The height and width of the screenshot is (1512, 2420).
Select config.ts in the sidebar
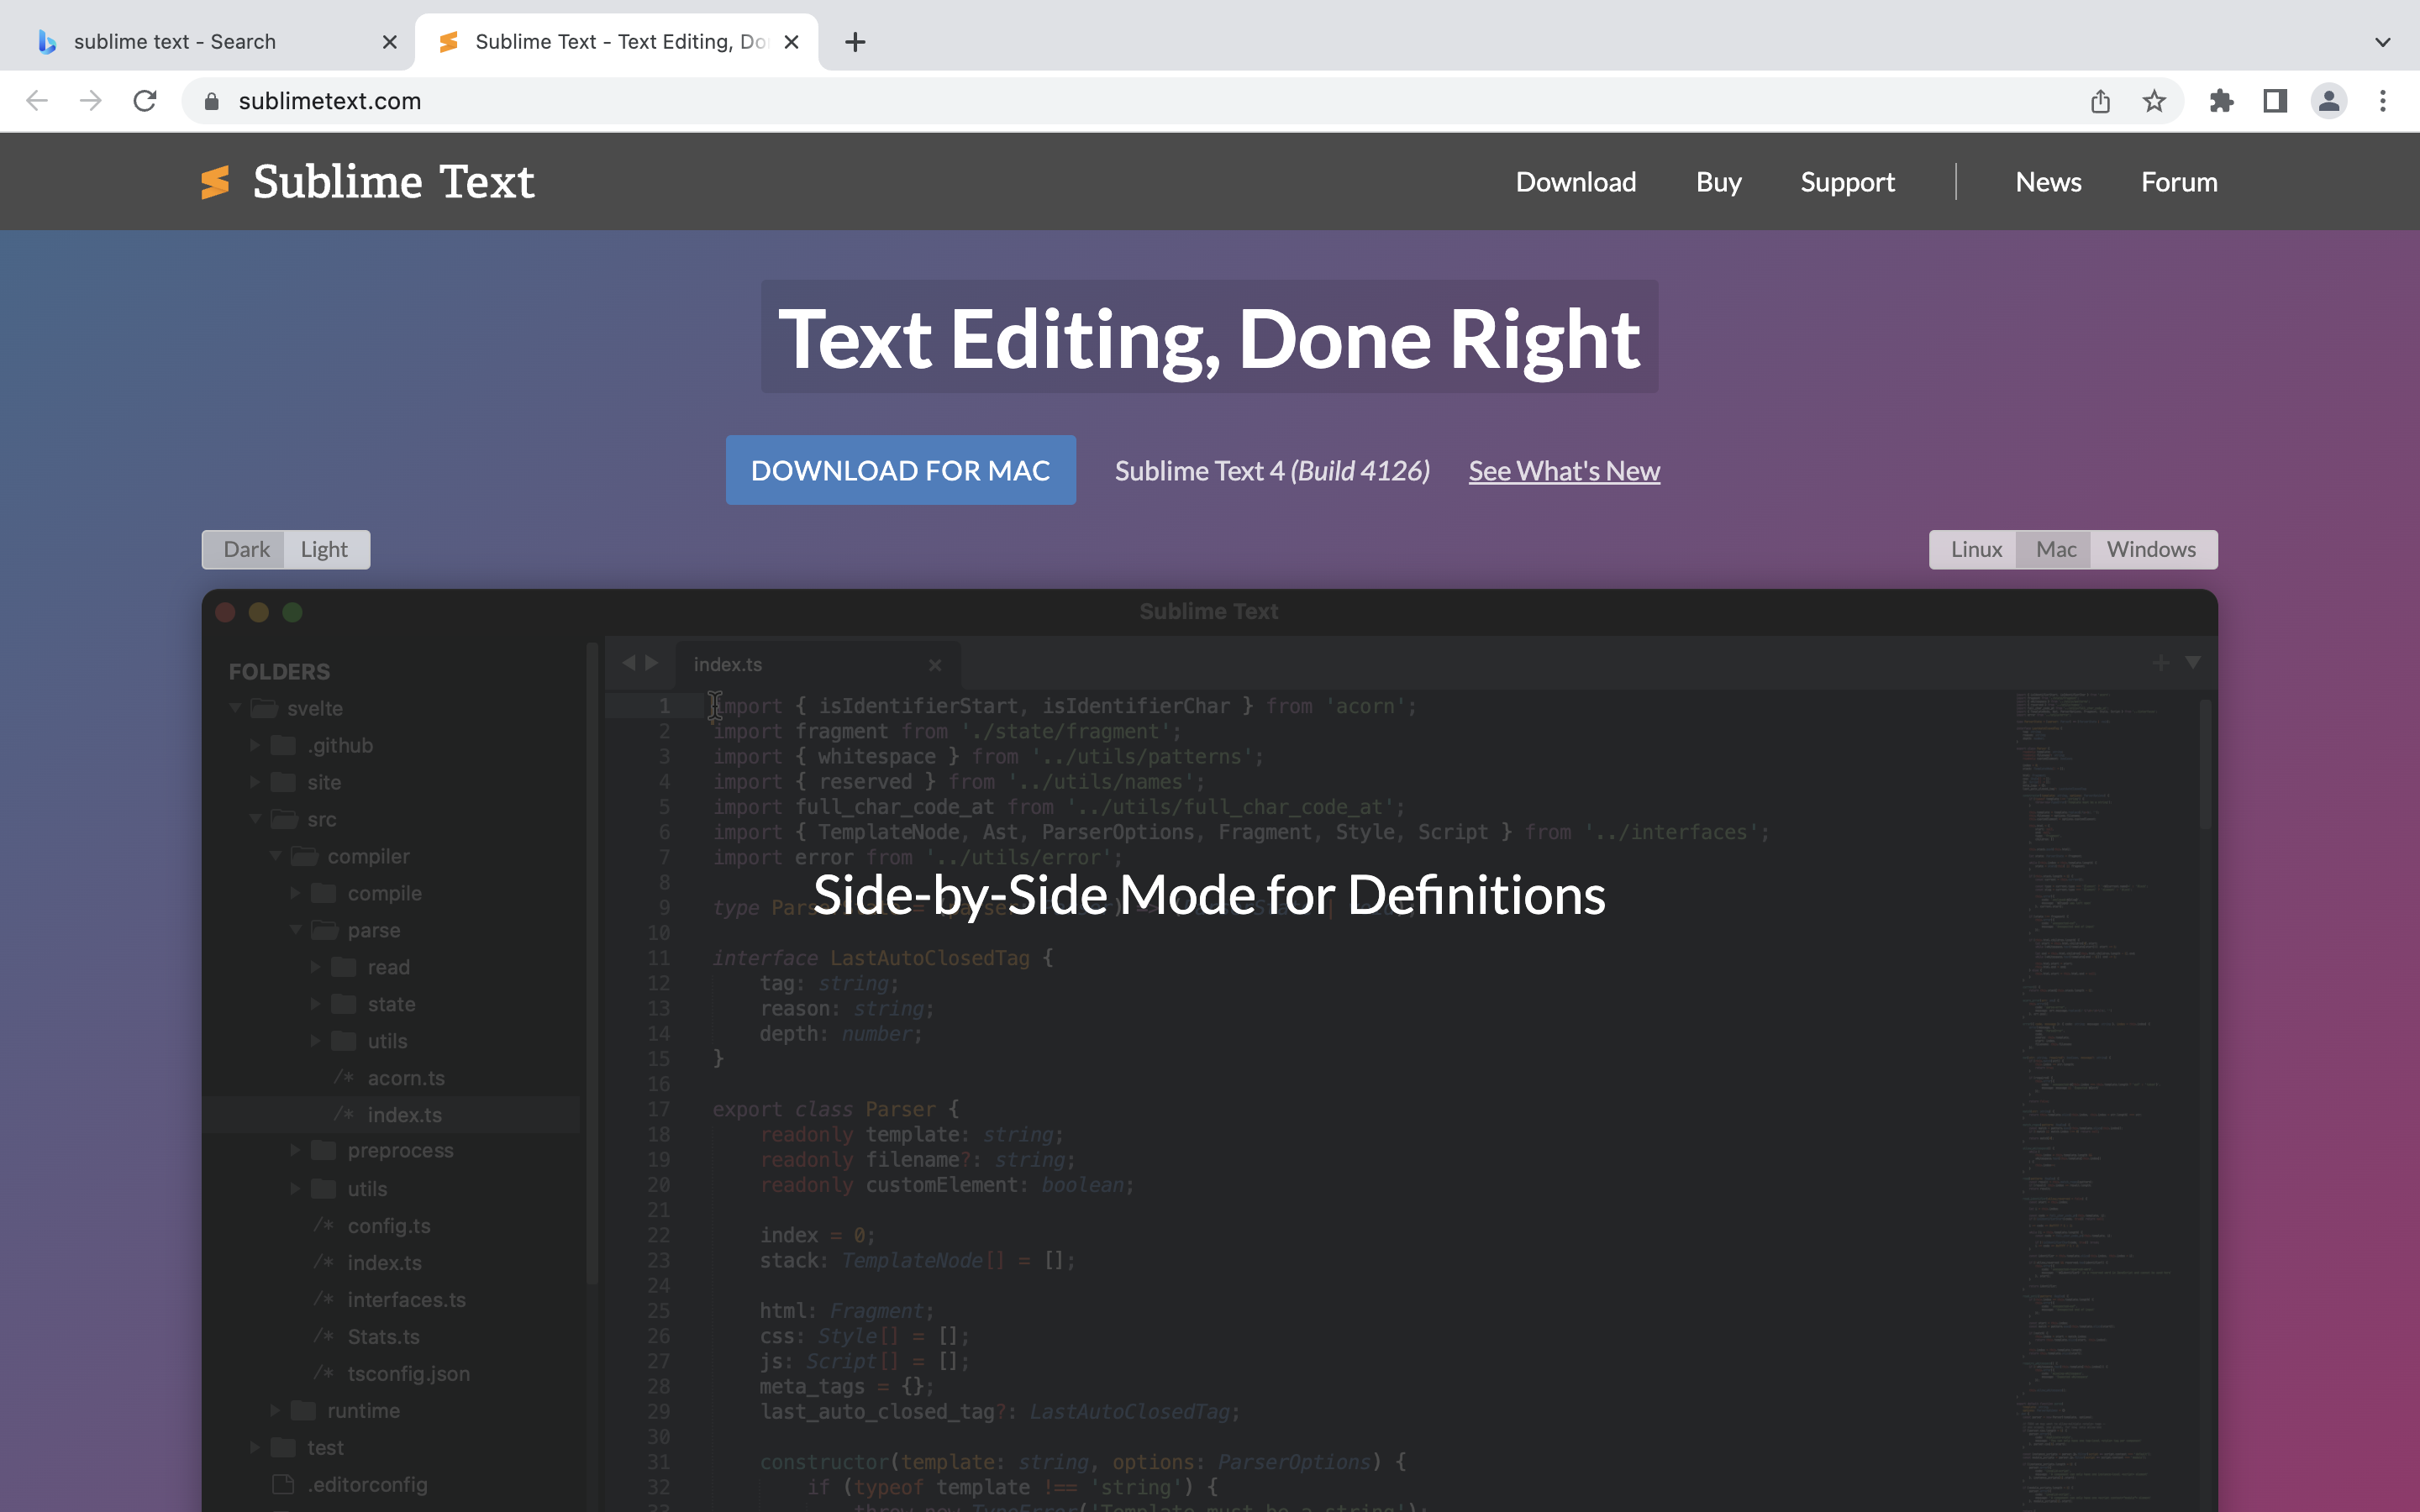point(389,1226)
